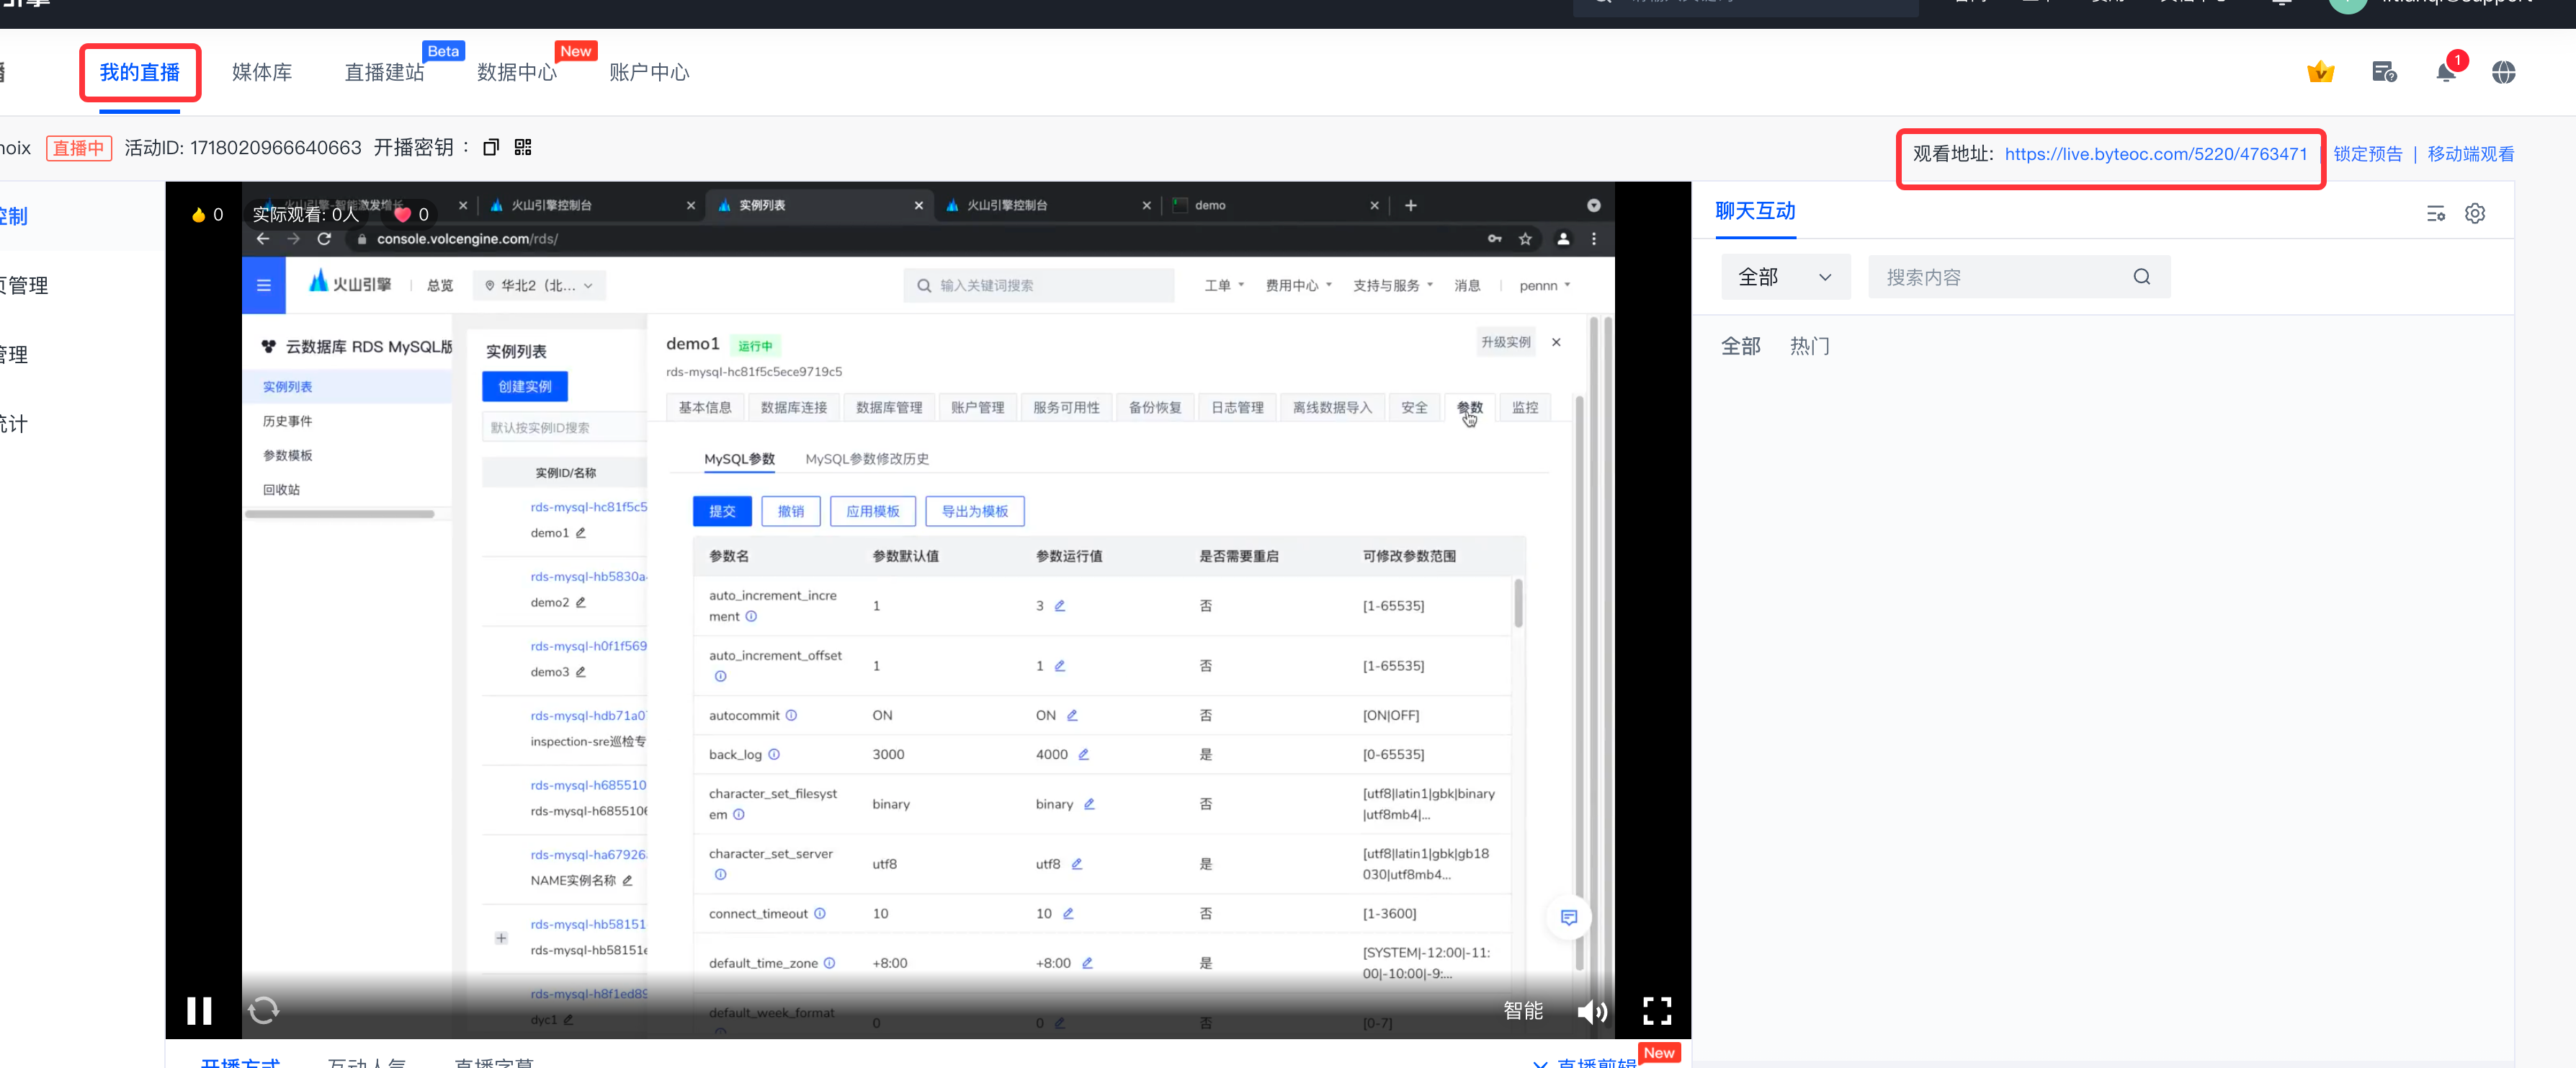Image resolution: width=2576 pixels, height=1068 pixels.
Task: Switch to MySQL参数修改历史 tab
Action: click(x=867, y=459)
